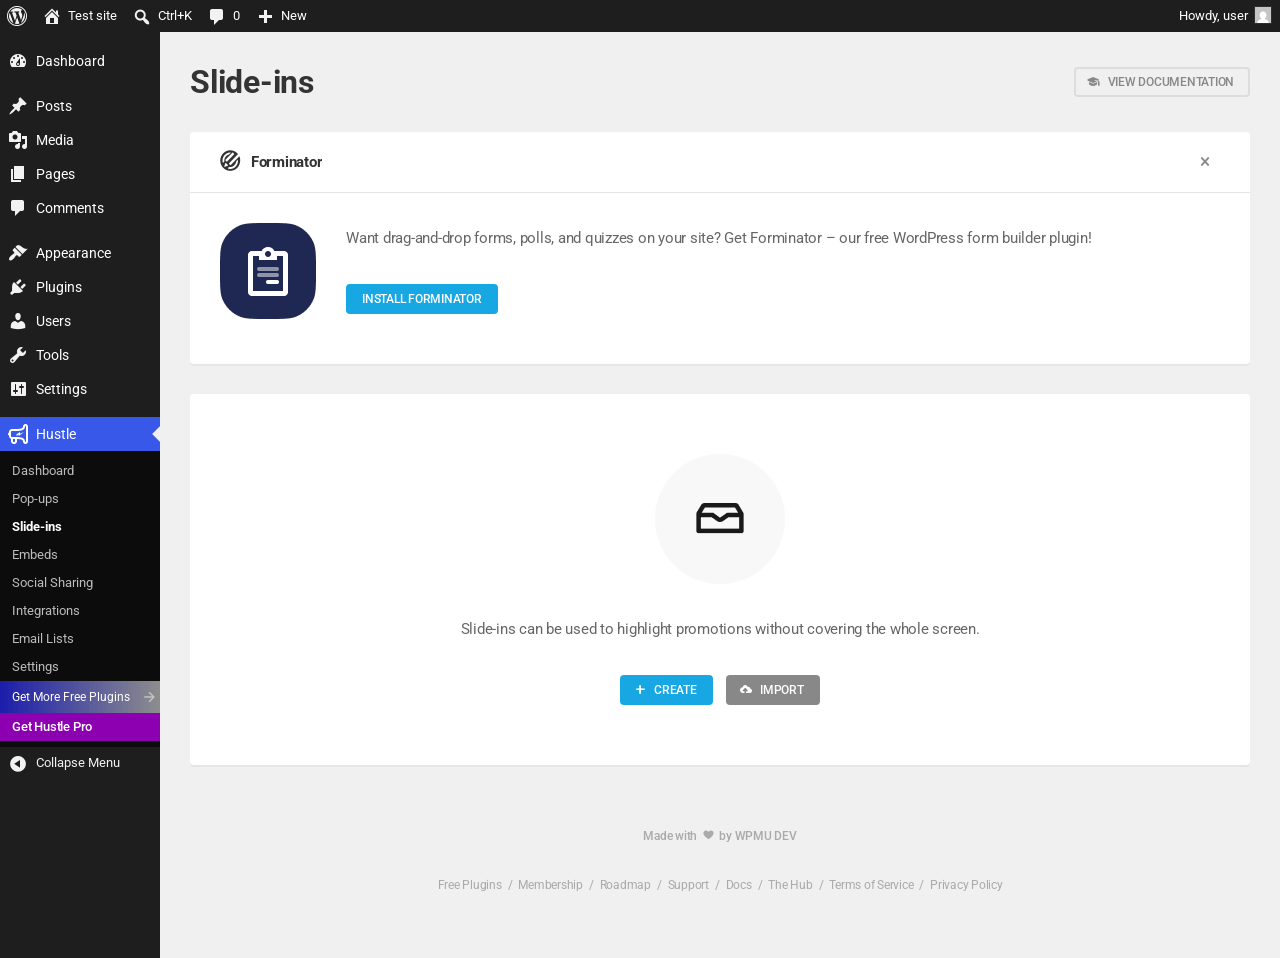Screen dimensions: 1280x958
Task: Click the Appearance paintbrush icon
Action: 18,253
